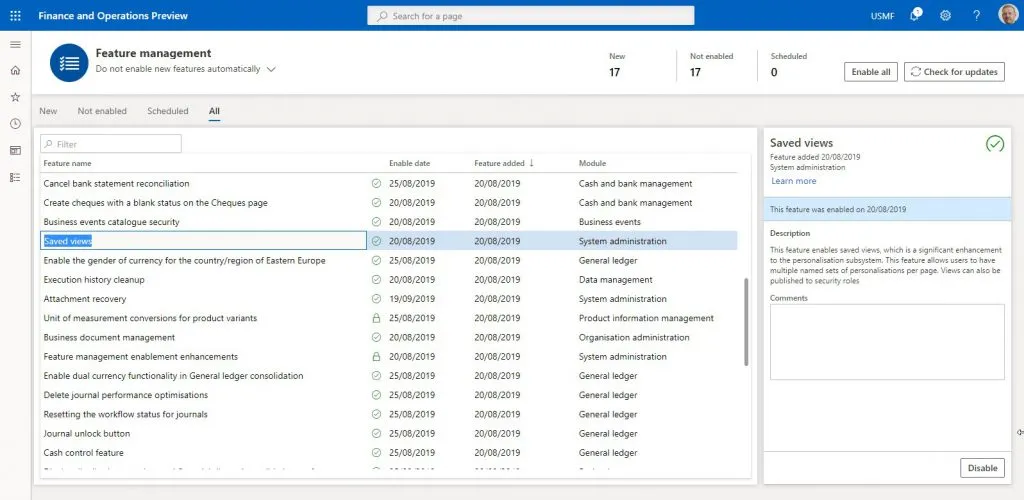
Task: Select 'Execution history cleanup' feature
Action: pos(94,279)
